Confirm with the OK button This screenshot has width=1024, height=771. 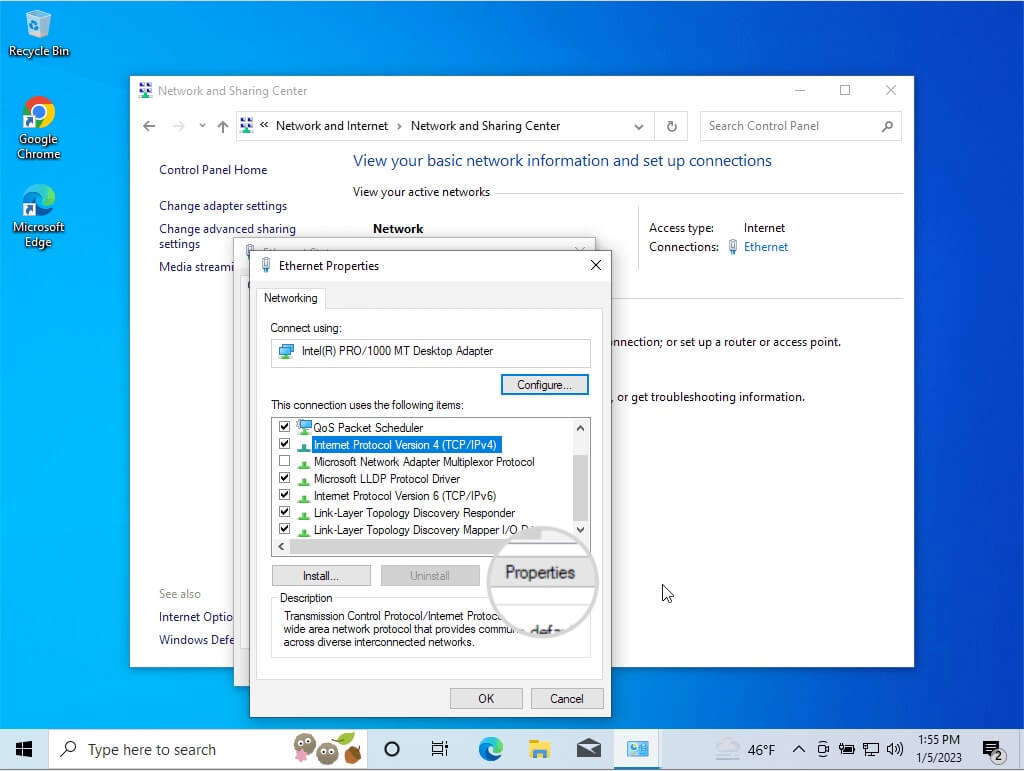click(486, 699)
